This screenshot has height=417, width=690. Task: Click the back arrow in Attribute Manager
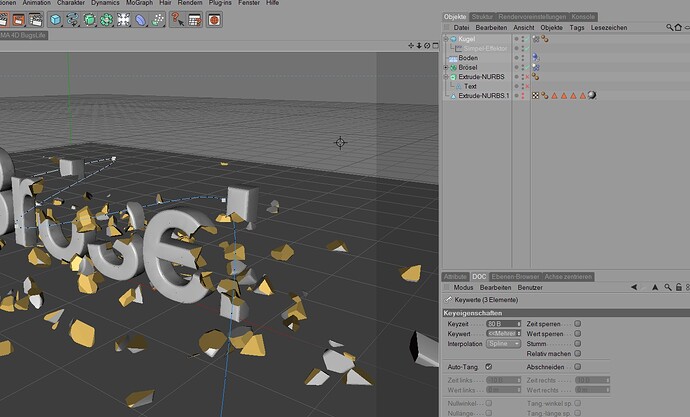(634, 287)
